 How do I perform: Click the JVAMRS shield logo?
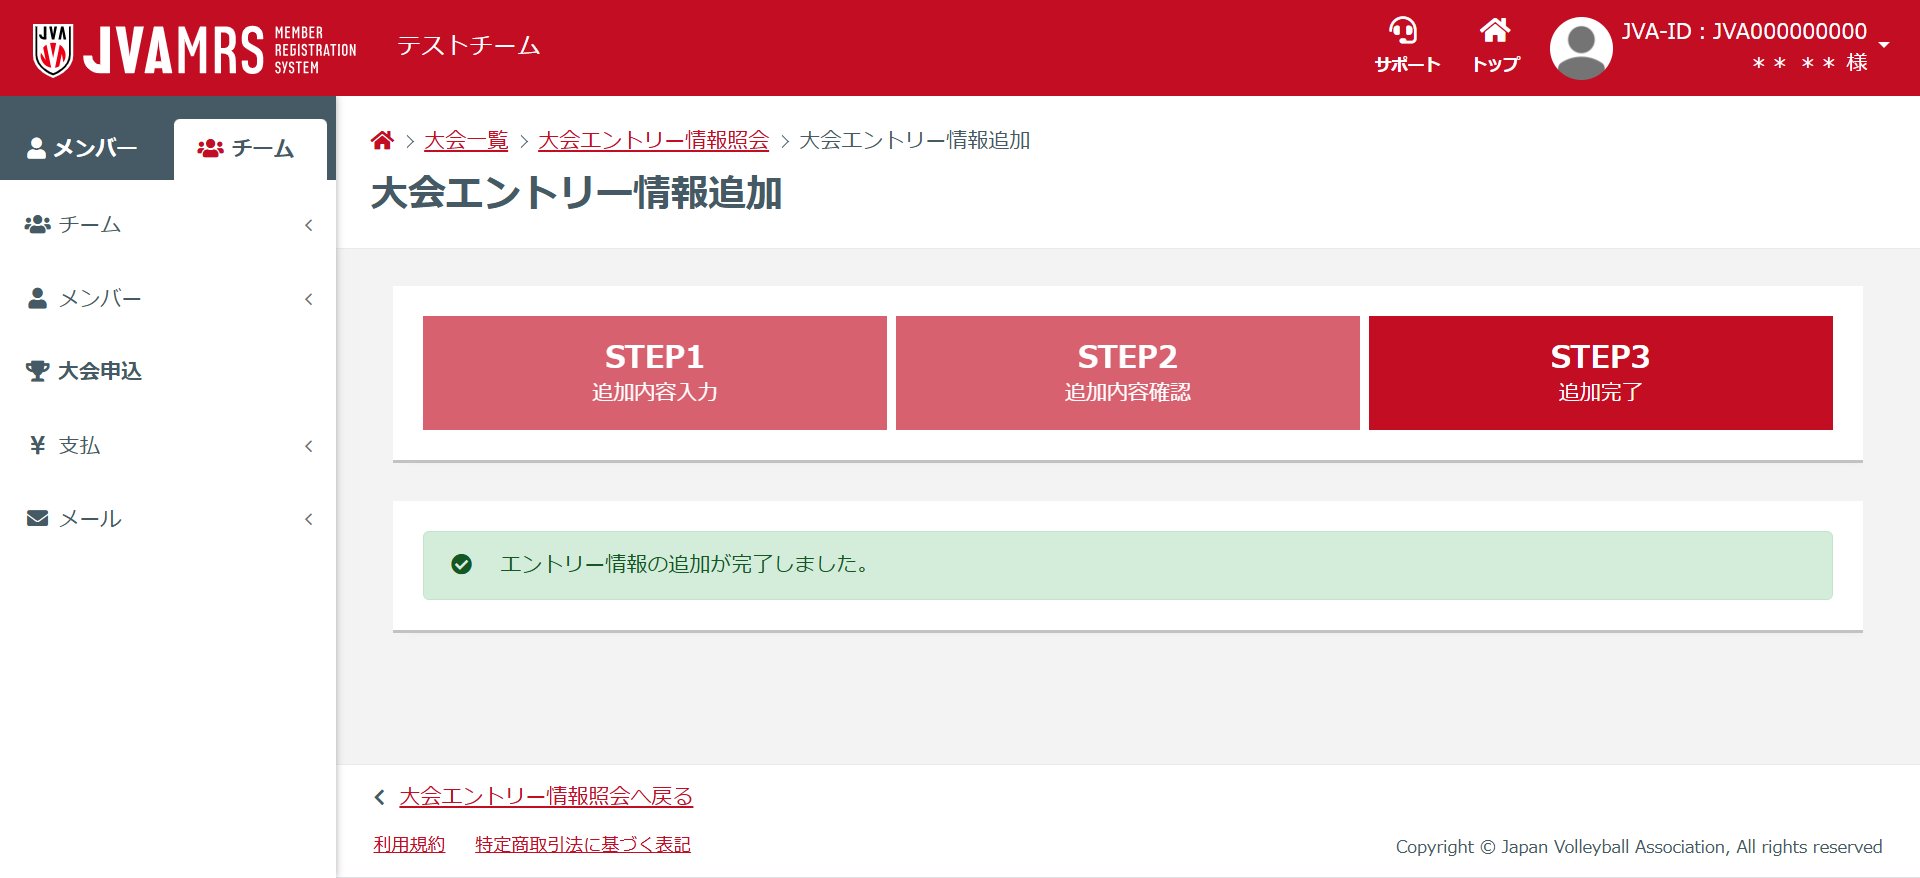pos(53,49)
